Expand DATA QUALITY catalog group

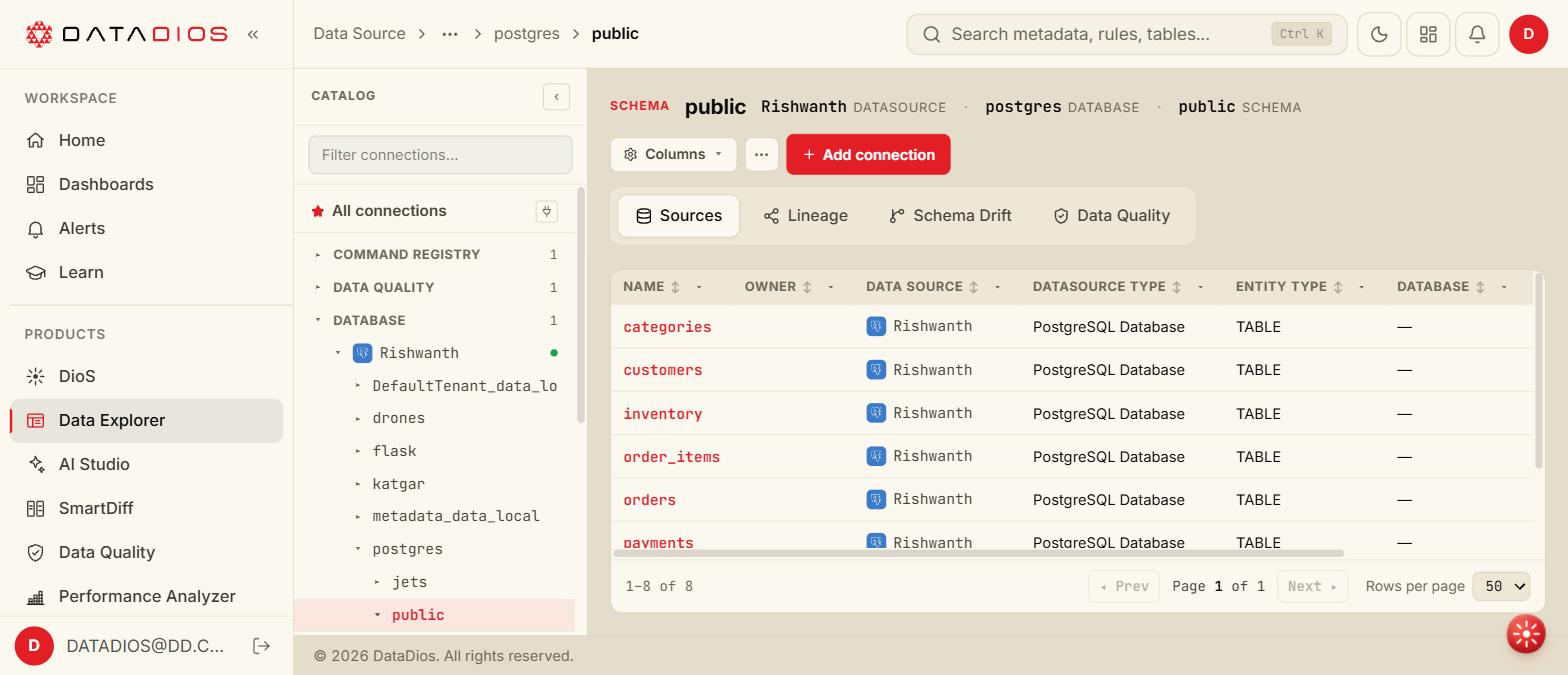click(x=318, y=287)
